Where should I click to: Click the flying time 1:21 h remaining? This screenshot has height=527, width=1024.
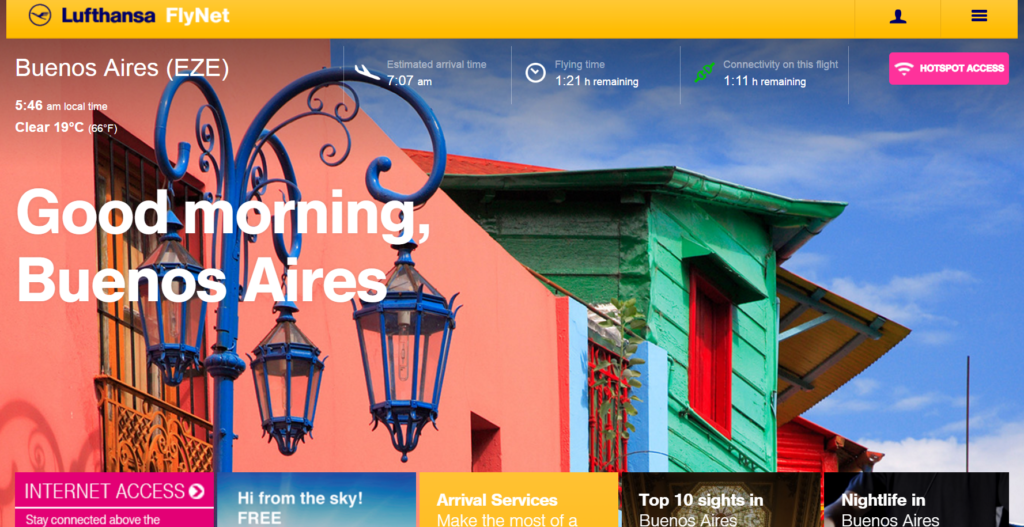597,82
